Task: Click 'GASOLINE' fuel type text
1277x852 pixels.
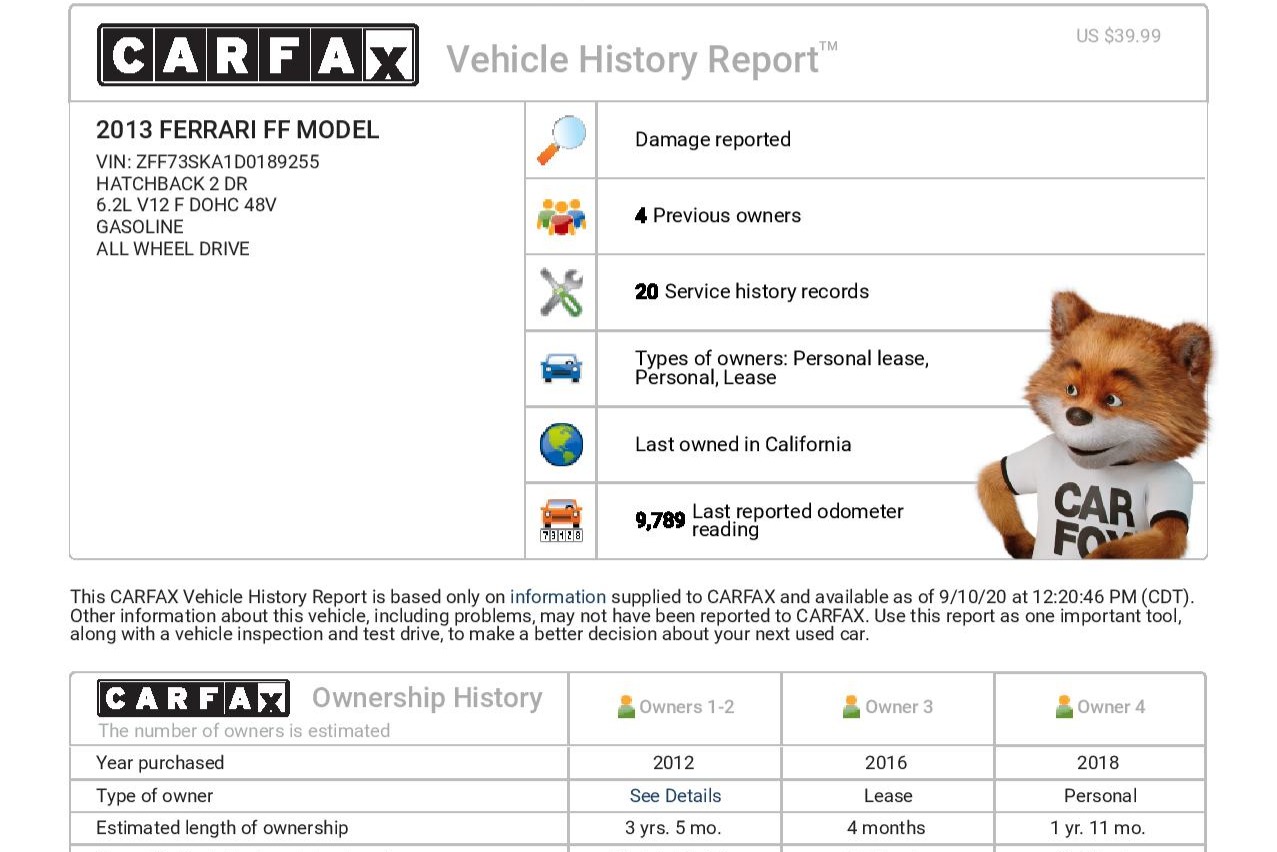Action: point(140,227)
